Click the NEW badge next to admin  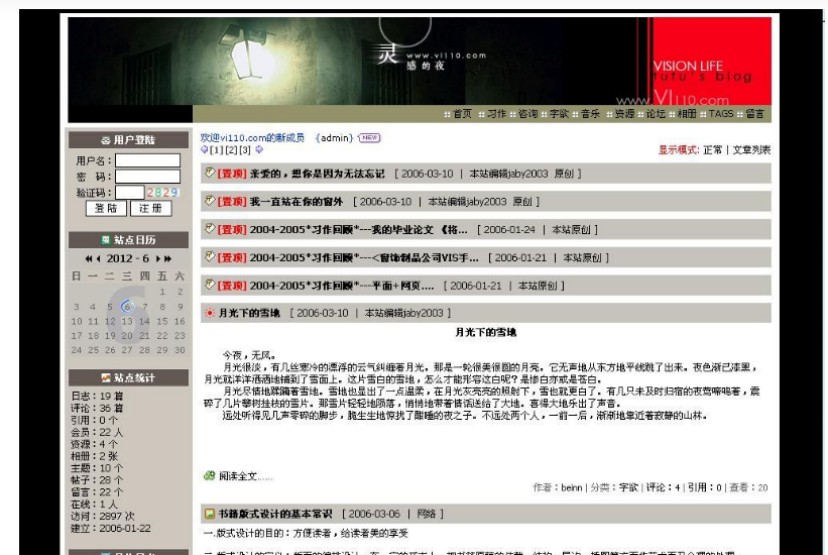coord(369,138)
